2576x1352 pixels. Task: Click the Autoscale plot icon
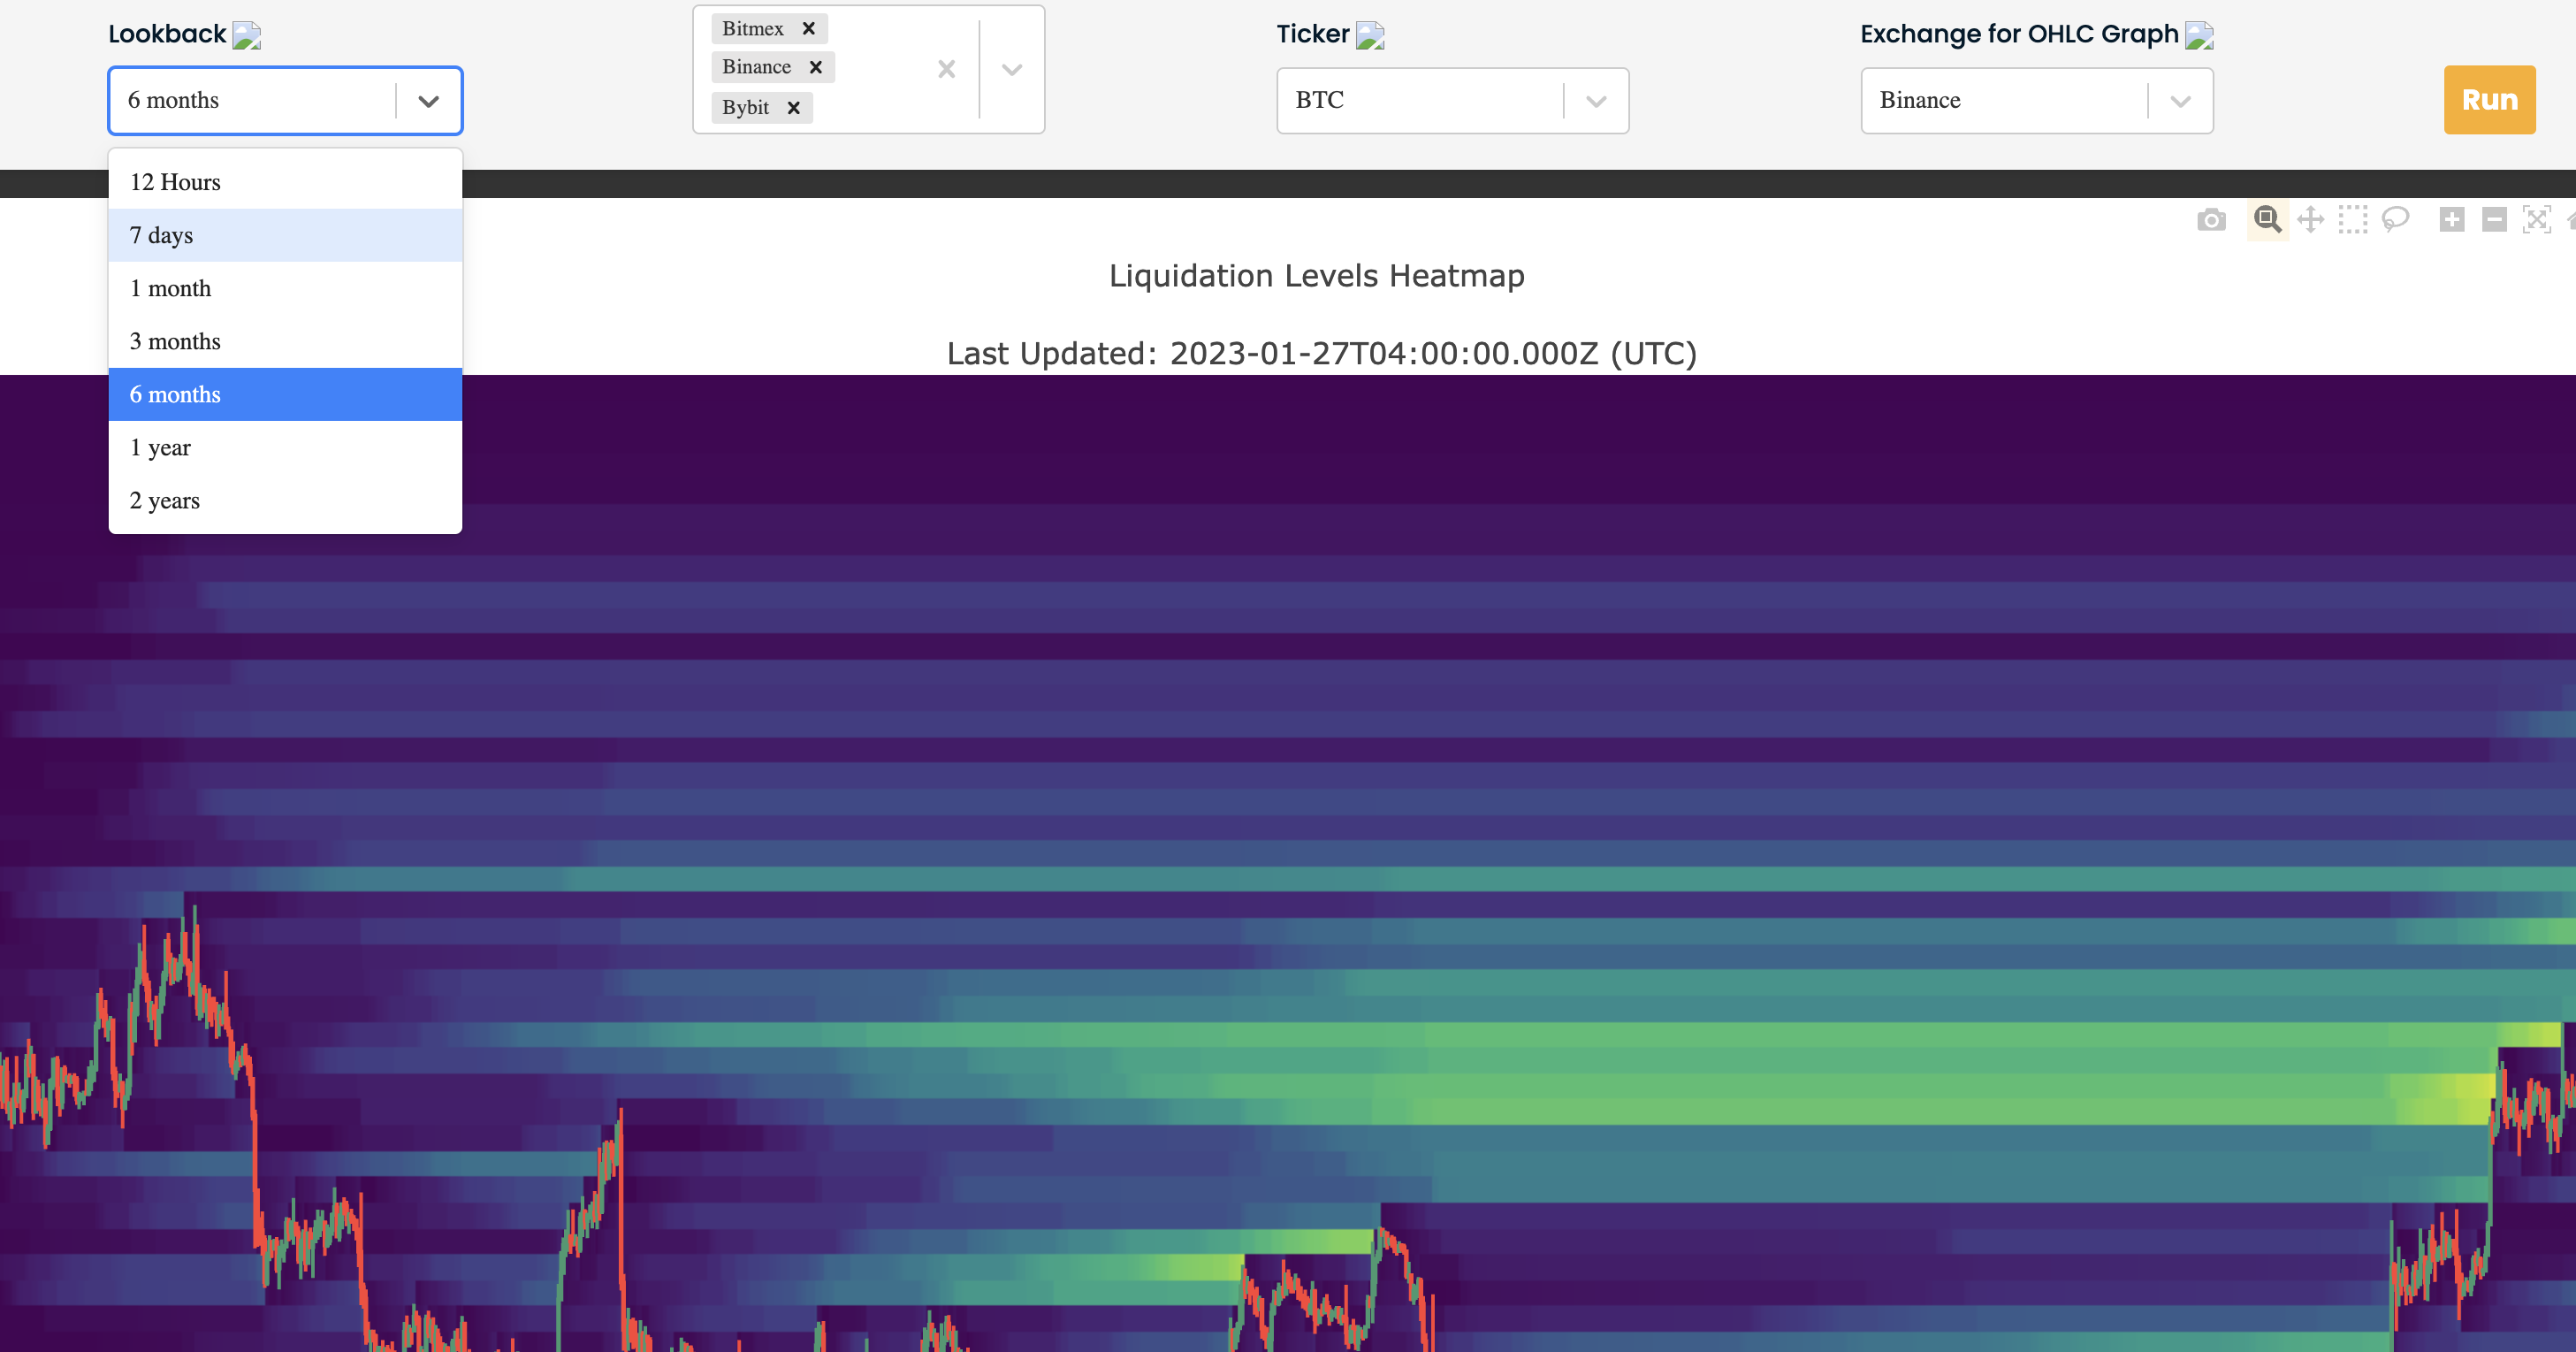point(2537,220)
